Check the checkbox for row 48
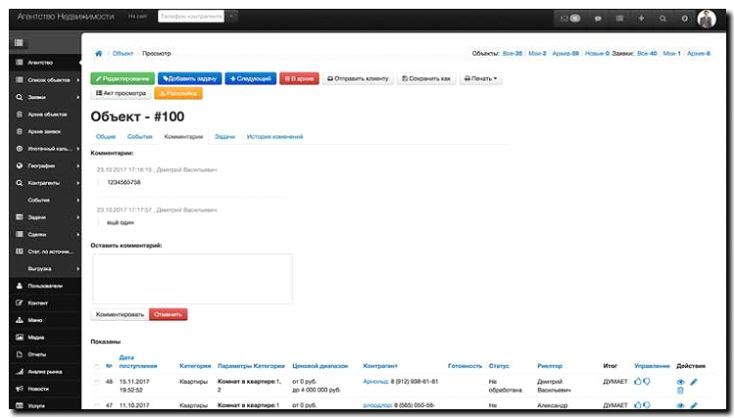Image resolution: width=735 pixels, height=418 pixels. pyautogui.click(x=97, y=381)
